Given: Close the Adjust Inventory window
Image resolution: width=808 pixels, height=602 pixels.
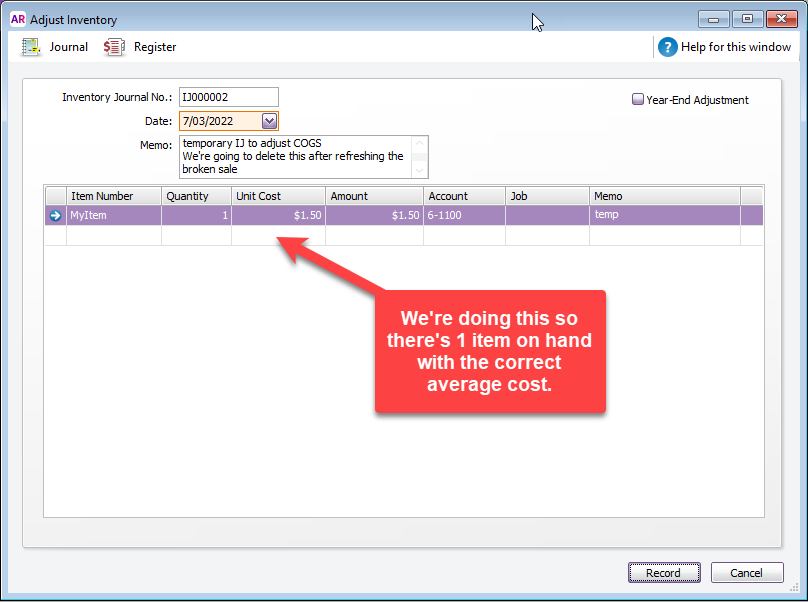Looking at the screenshot, I should [x=782, y=19].
